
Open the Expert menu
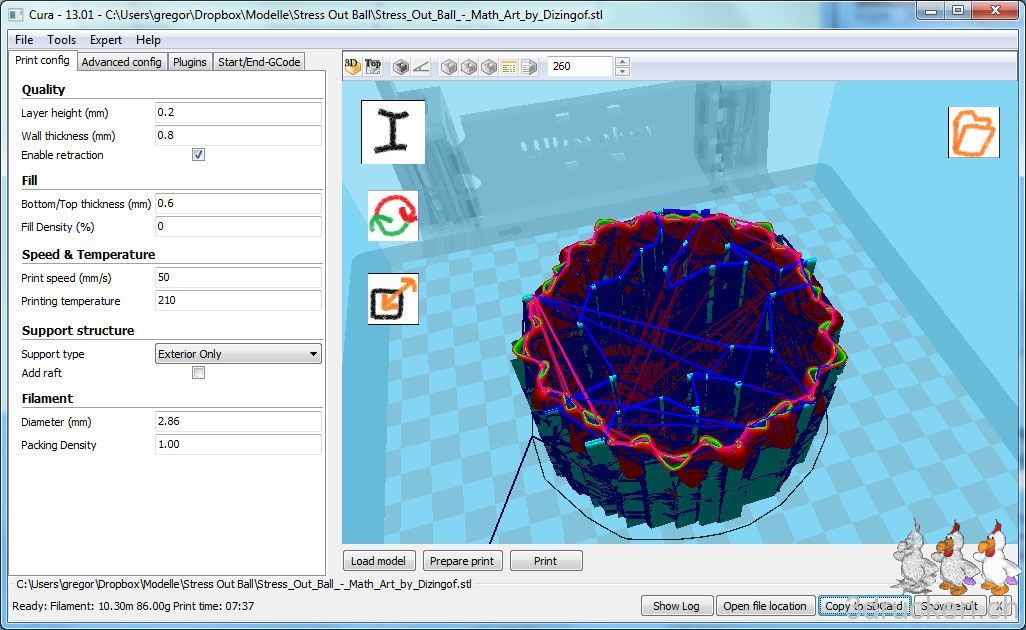[106, 40]
